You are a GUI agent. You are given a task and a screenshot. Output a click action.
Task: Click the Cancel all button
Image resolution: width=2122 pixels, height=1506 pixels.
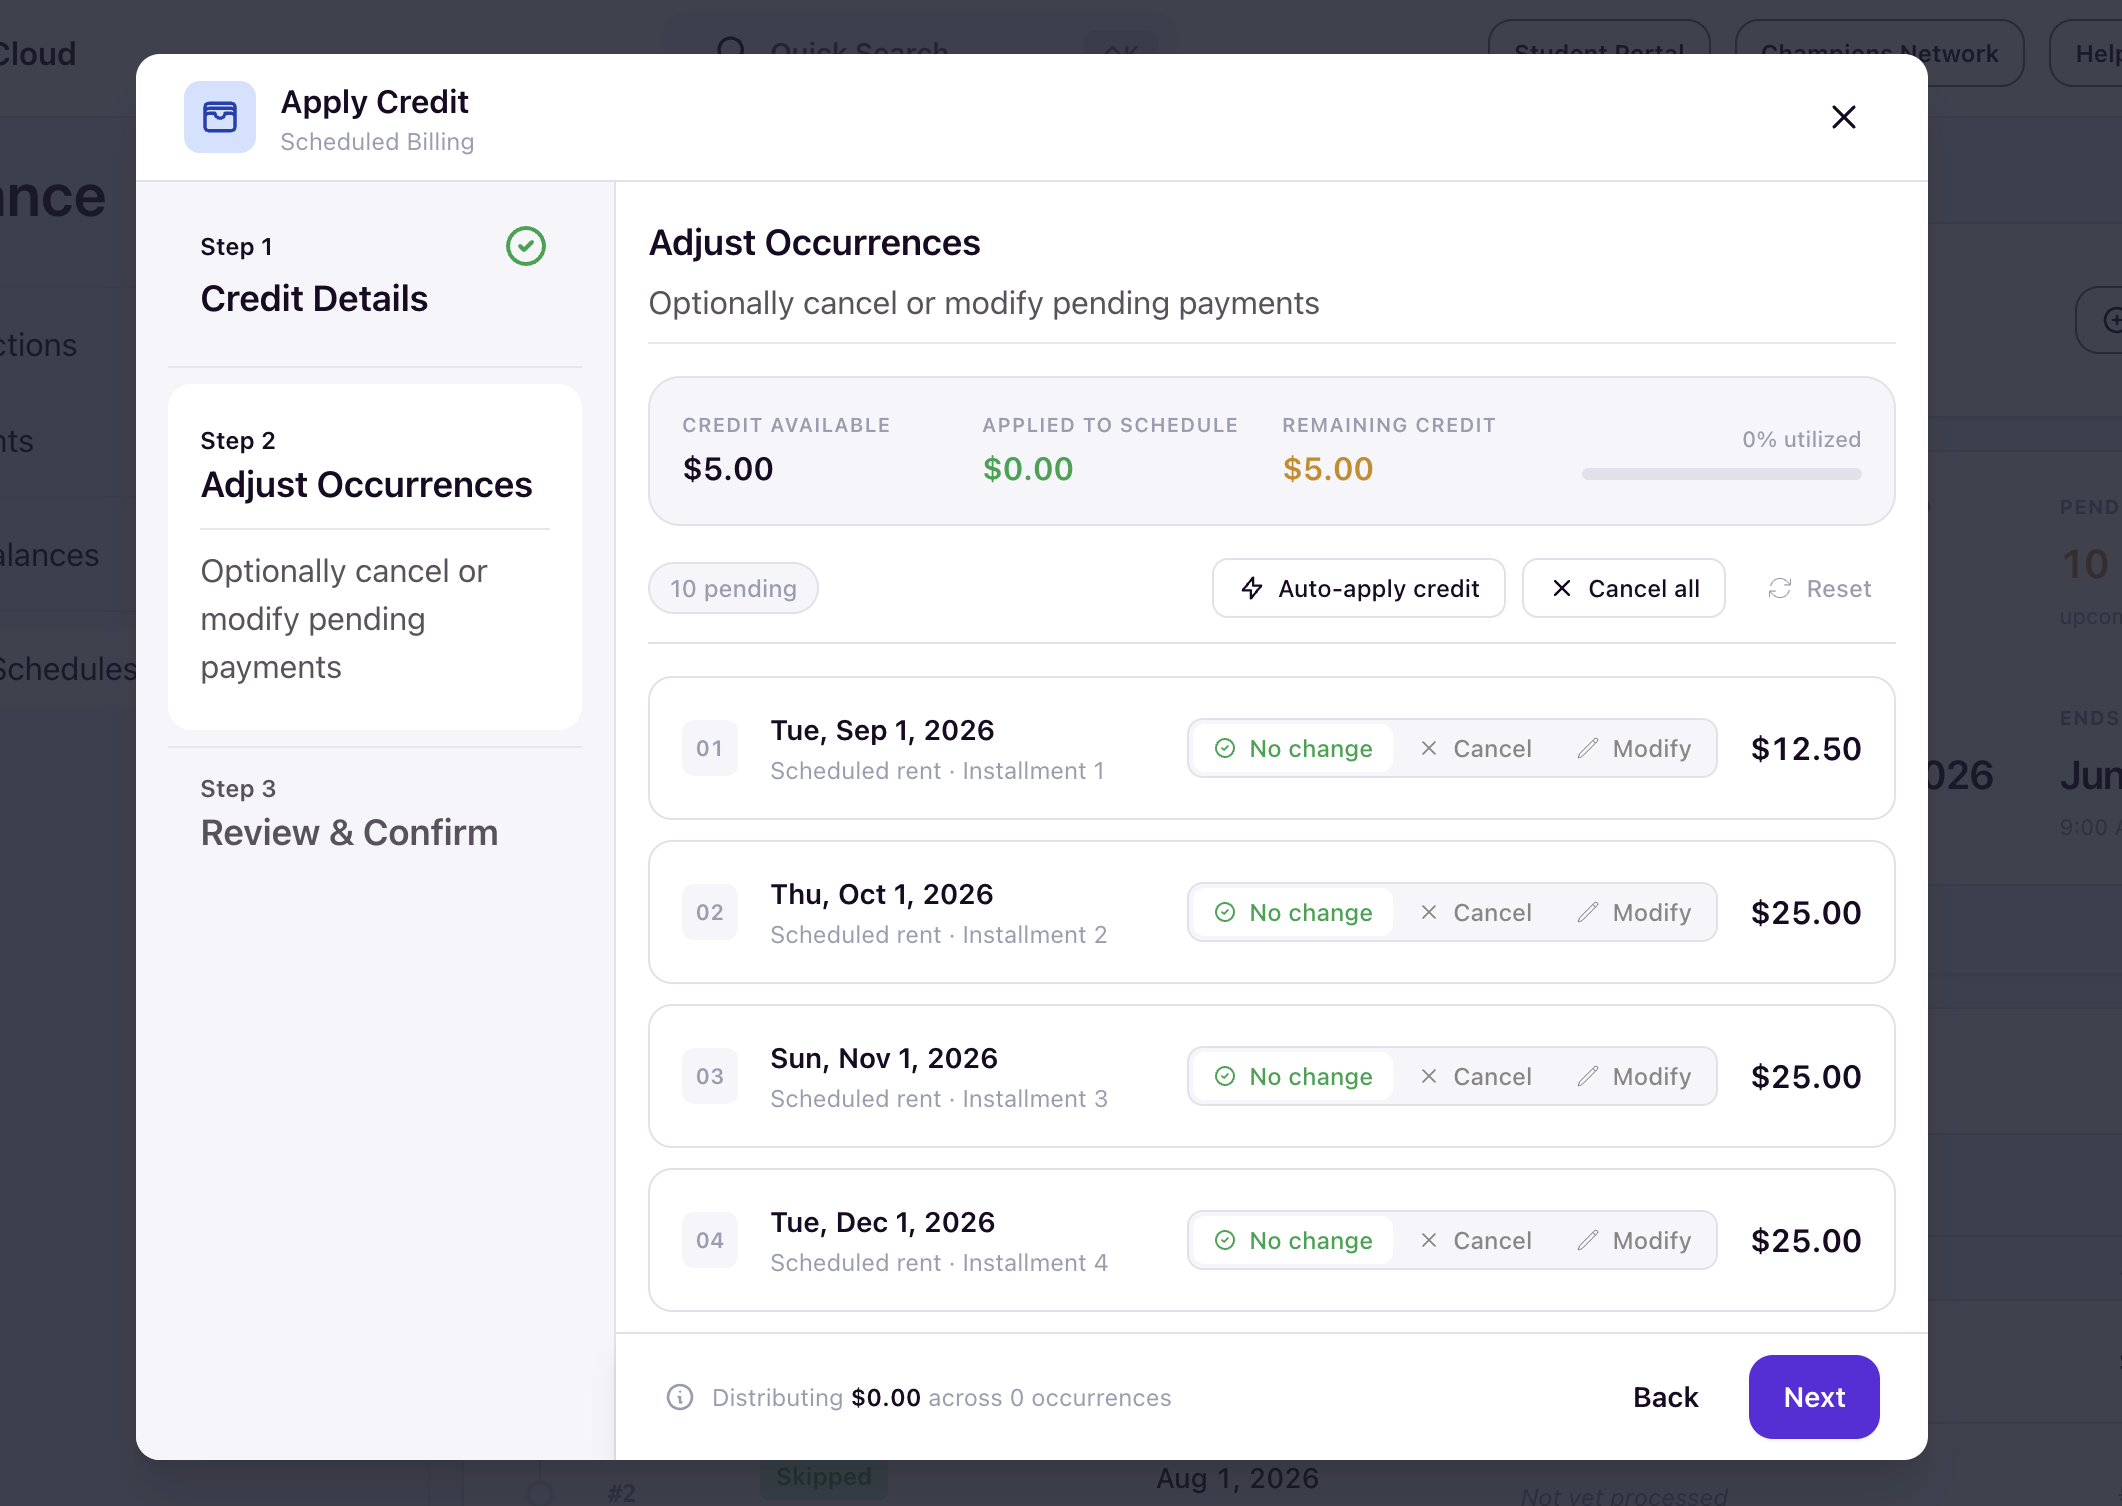(1623, 588)
